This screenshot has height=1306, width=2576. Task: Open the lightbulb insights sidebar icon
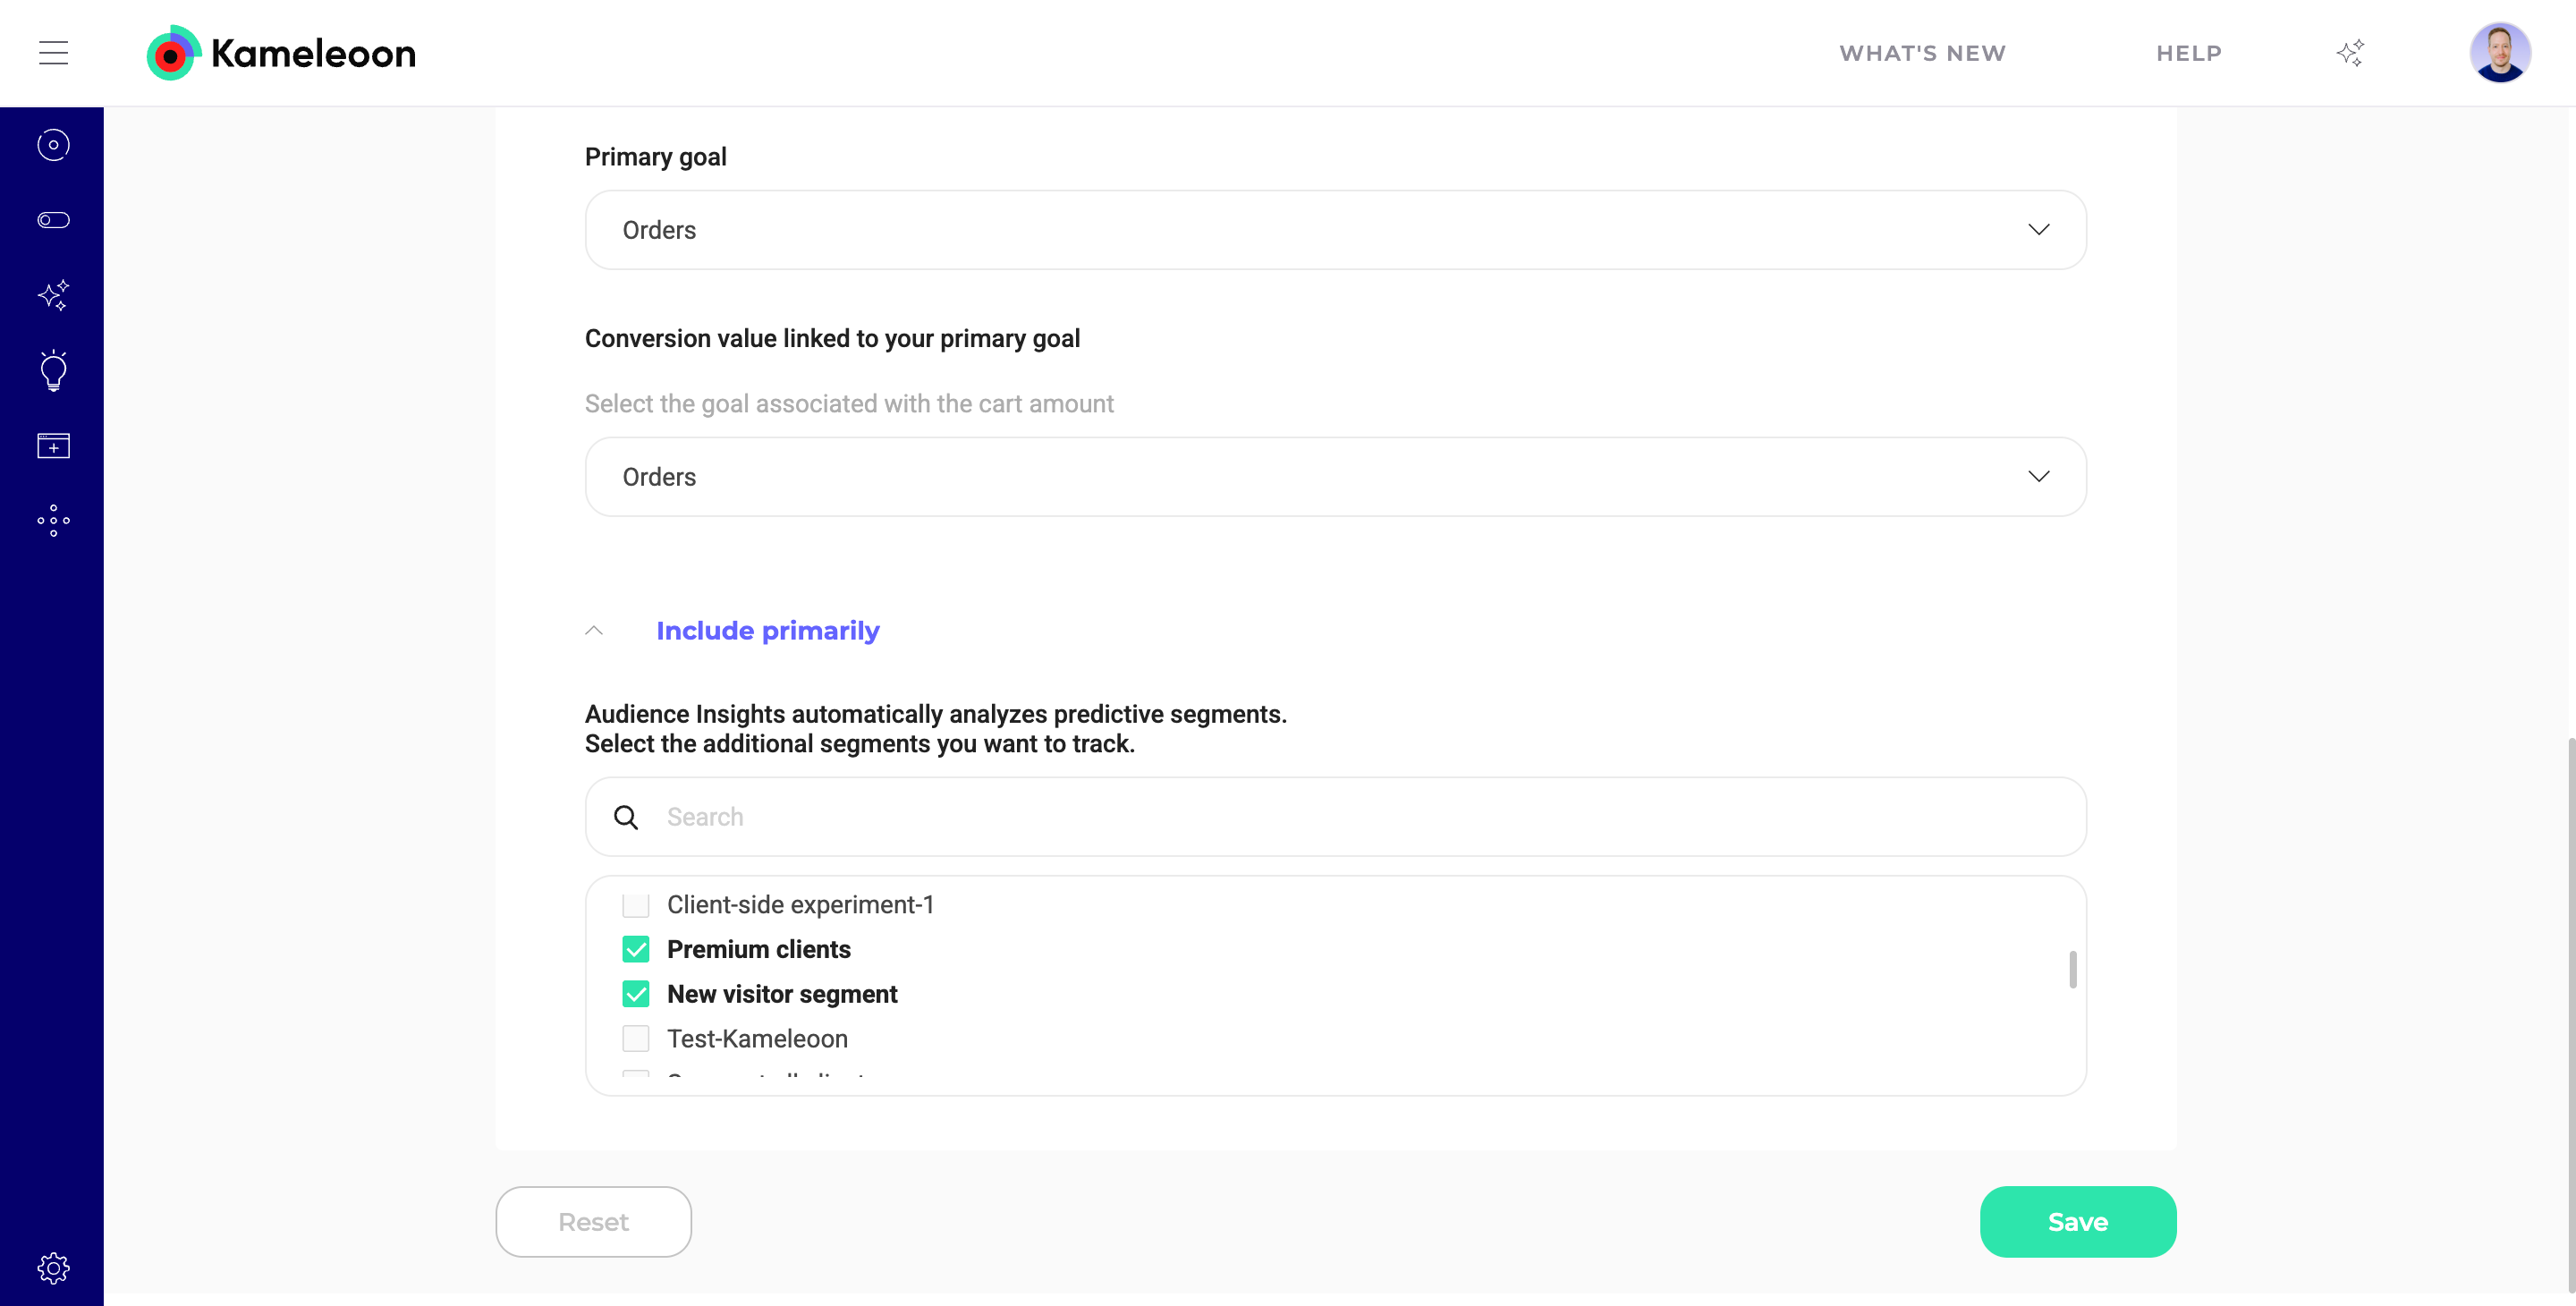(53, 370)
